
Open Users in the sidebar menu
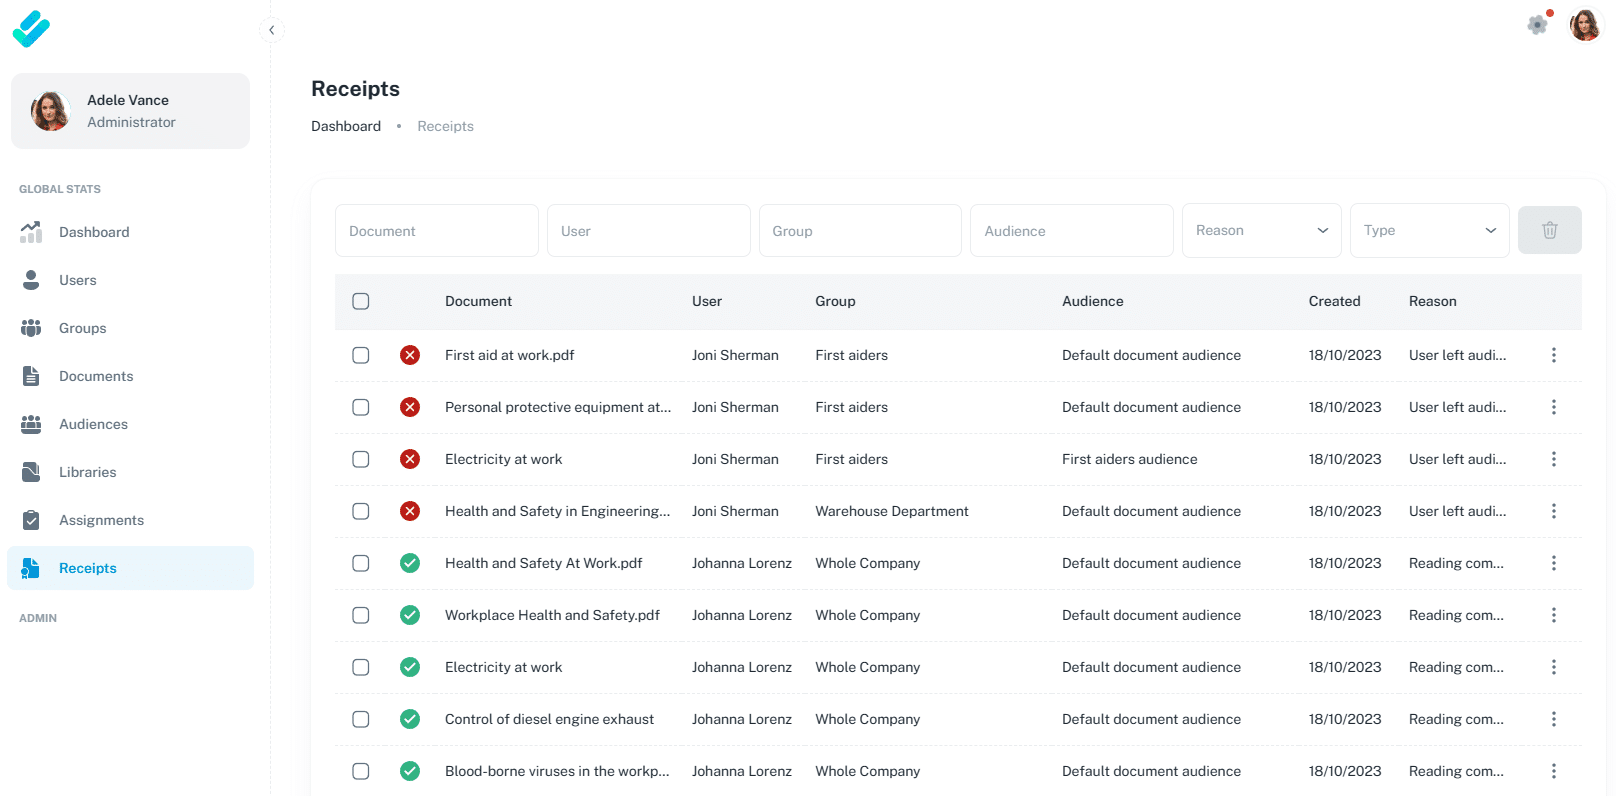130,280
